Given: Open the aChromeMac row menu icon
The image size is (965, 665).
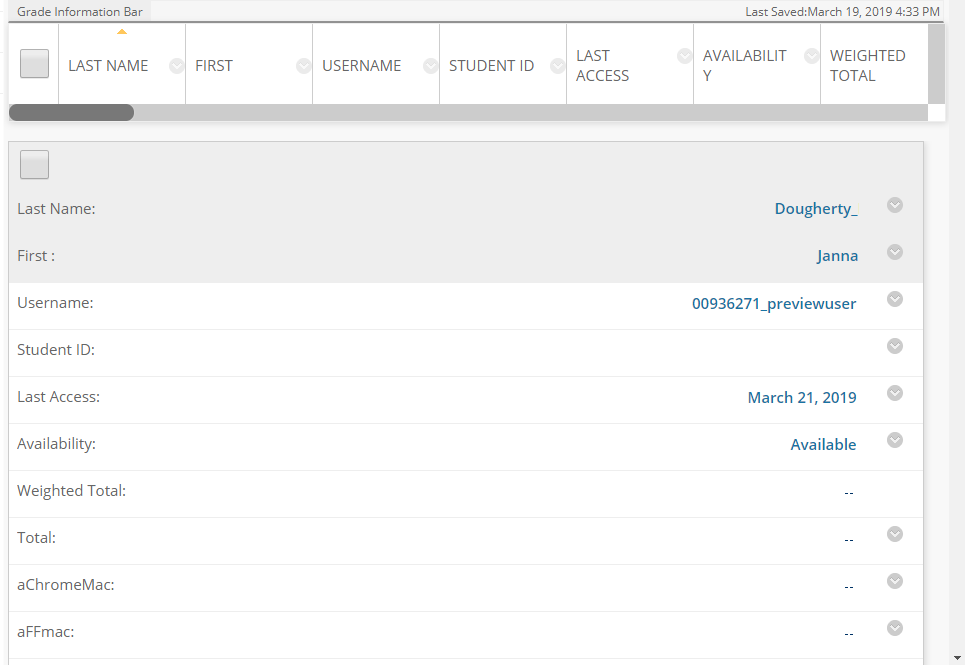Looking at the screenshot, I should coord(895,581).
